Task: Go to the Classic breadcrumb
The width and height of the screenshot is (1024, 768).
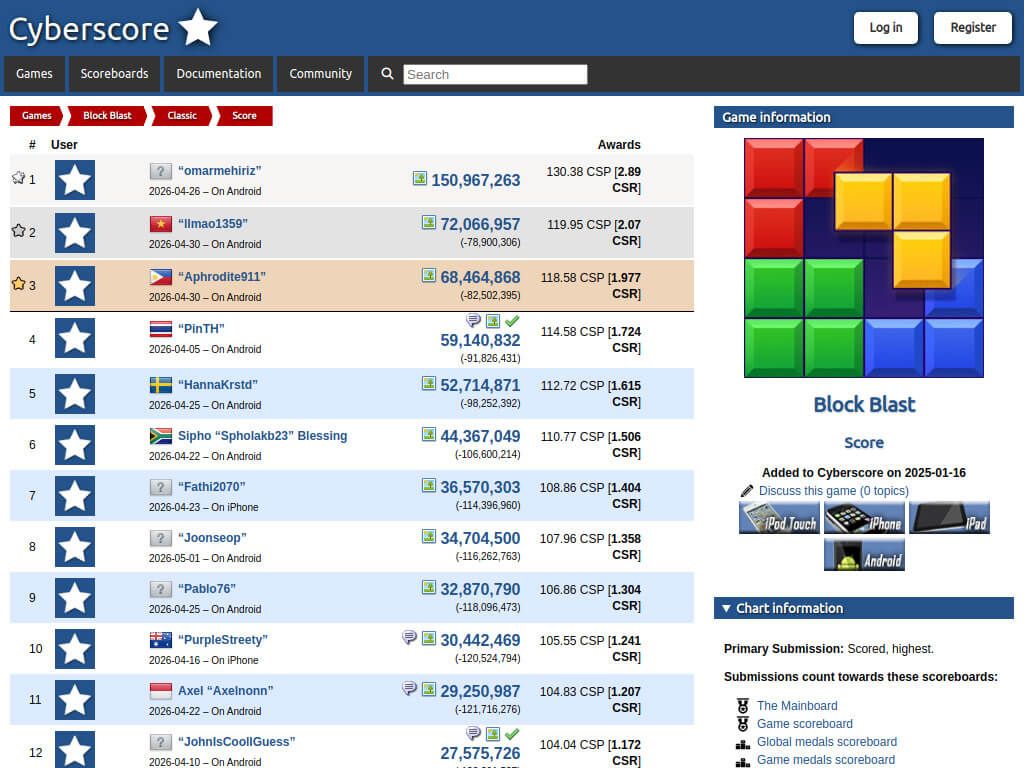Action: [182, 116]
